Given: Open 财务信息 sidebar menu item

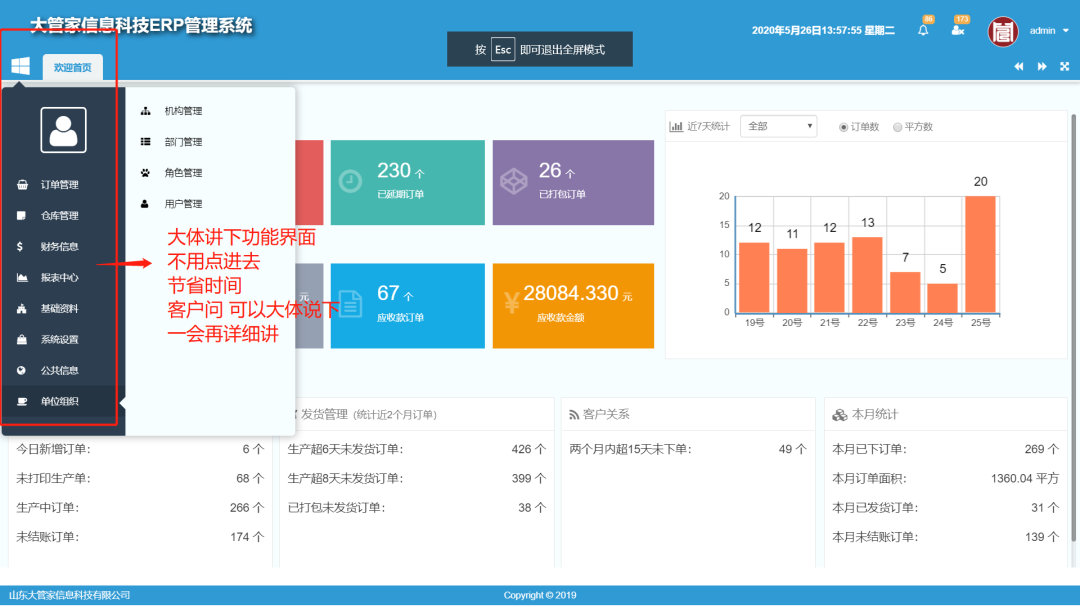Looking at the screenshot, I should (x=59, y=247).
